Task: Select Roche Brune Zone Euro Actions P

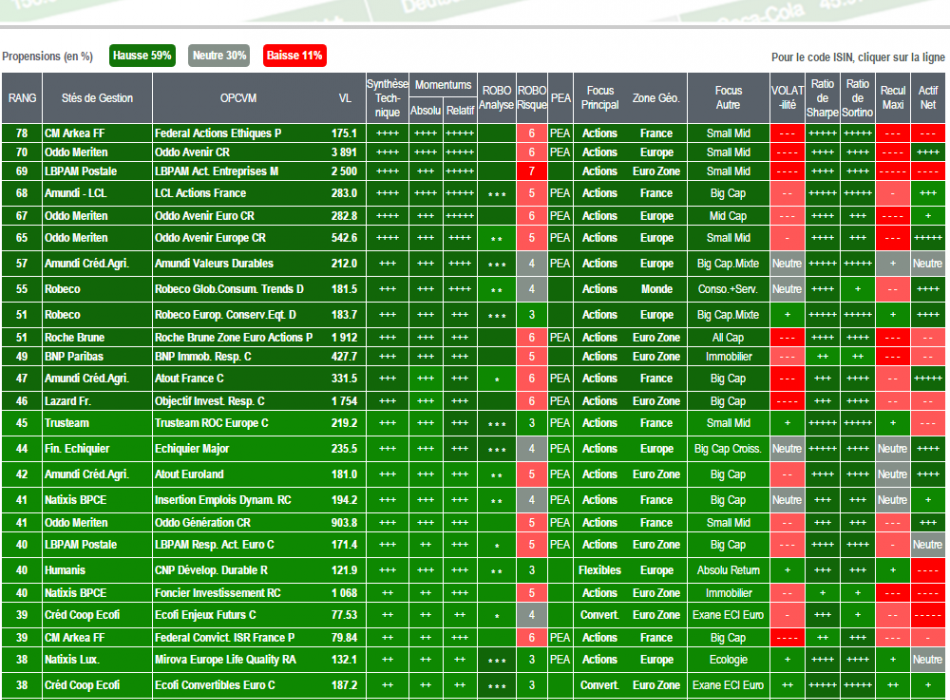Action: pyautogui.click(x=473, y=338)
